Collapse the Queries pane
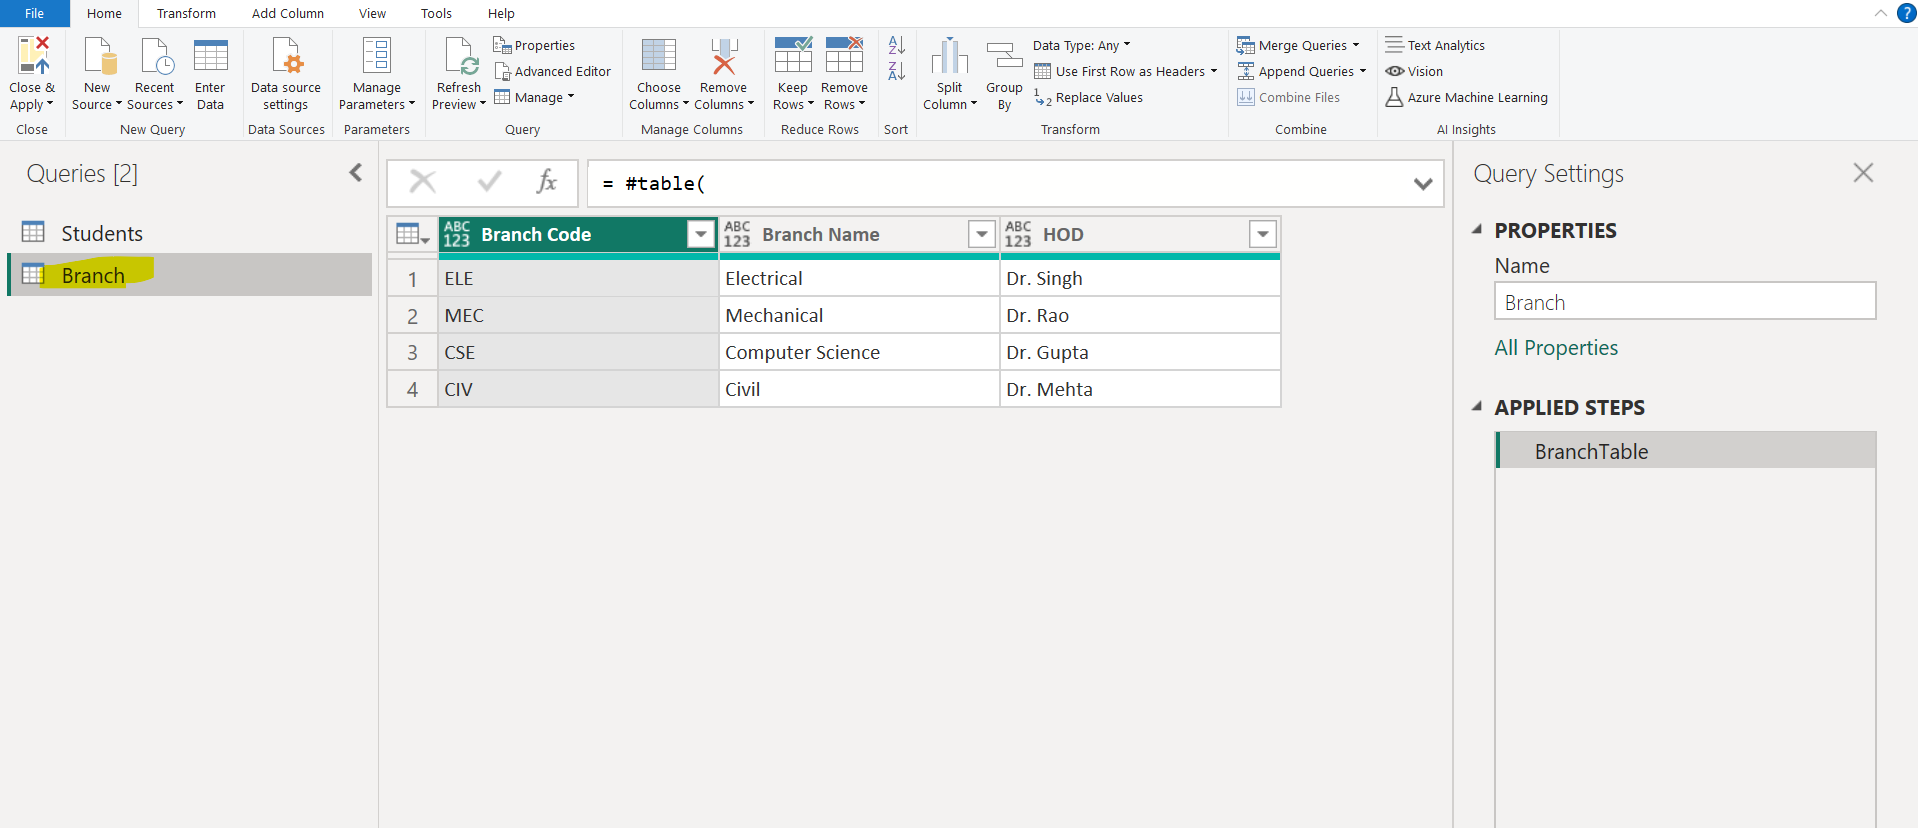 (355, 173)
